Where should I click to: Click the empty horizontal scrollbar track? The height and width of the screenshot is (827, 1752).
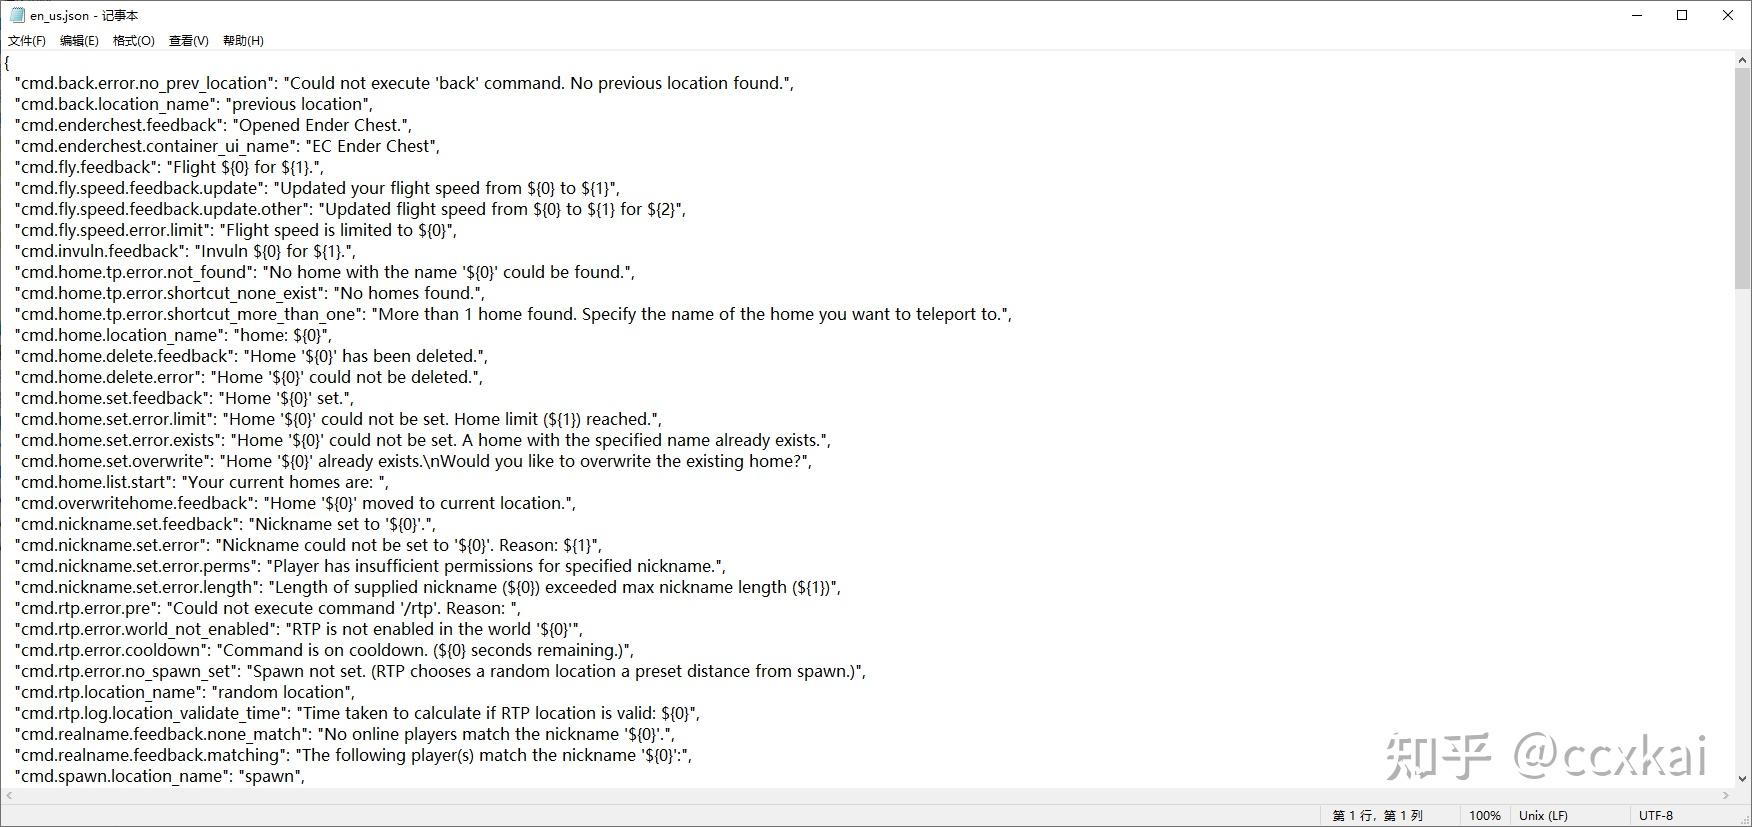pyautogui.click(x=867, y=796)
